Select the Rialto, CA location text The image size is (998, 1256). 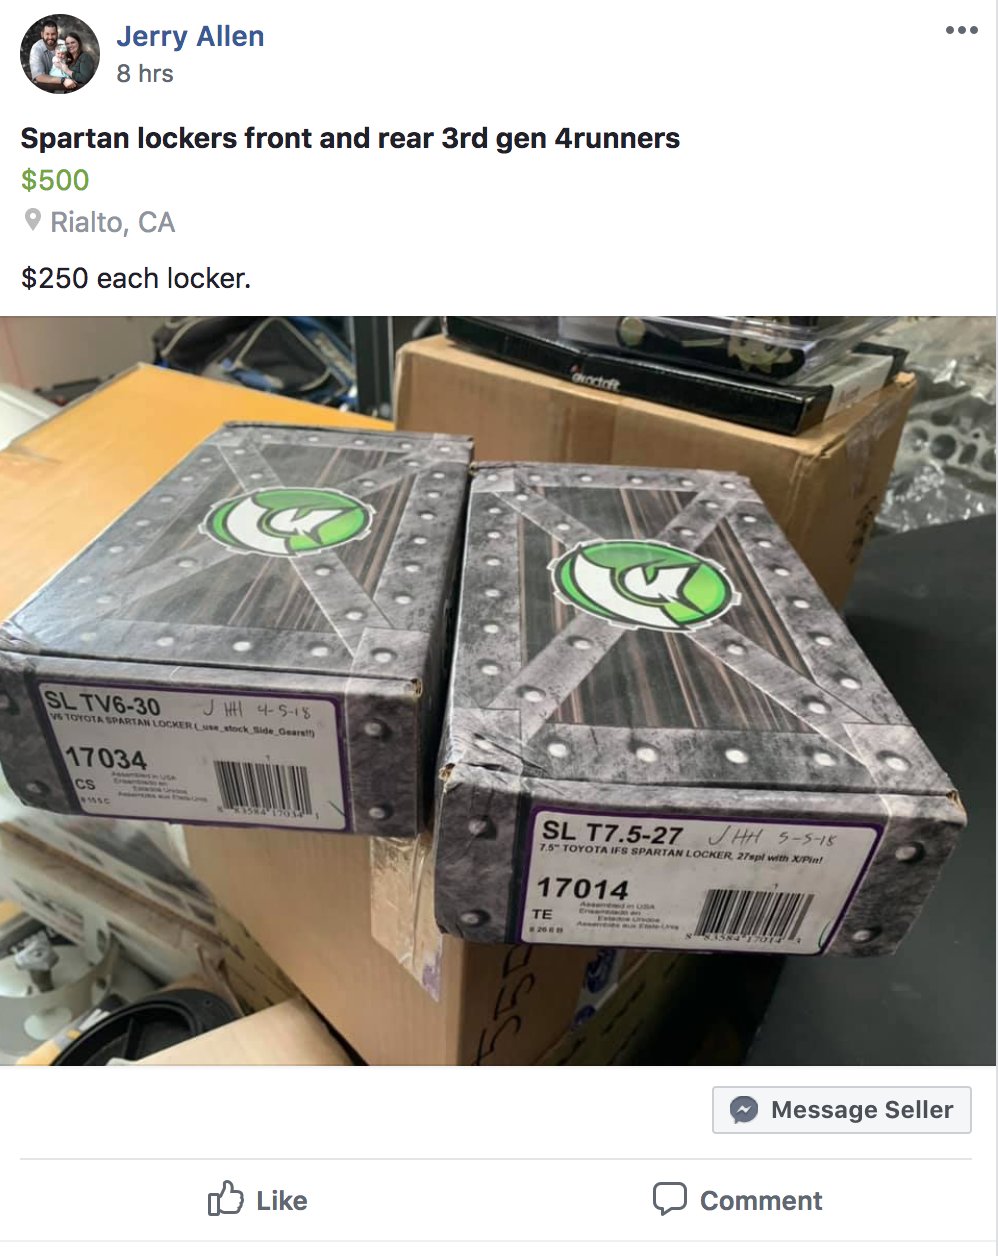click(113, 222)
